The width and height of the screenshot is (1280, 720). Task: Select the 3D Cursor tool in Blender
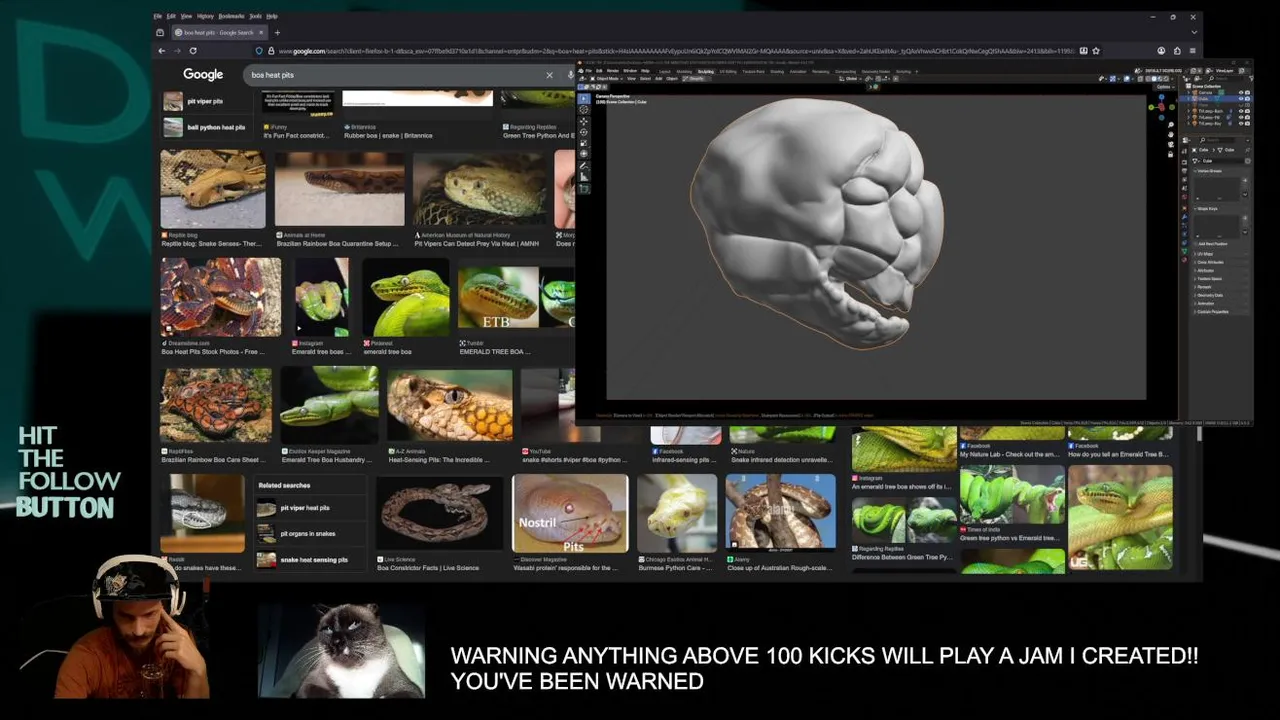584,110
